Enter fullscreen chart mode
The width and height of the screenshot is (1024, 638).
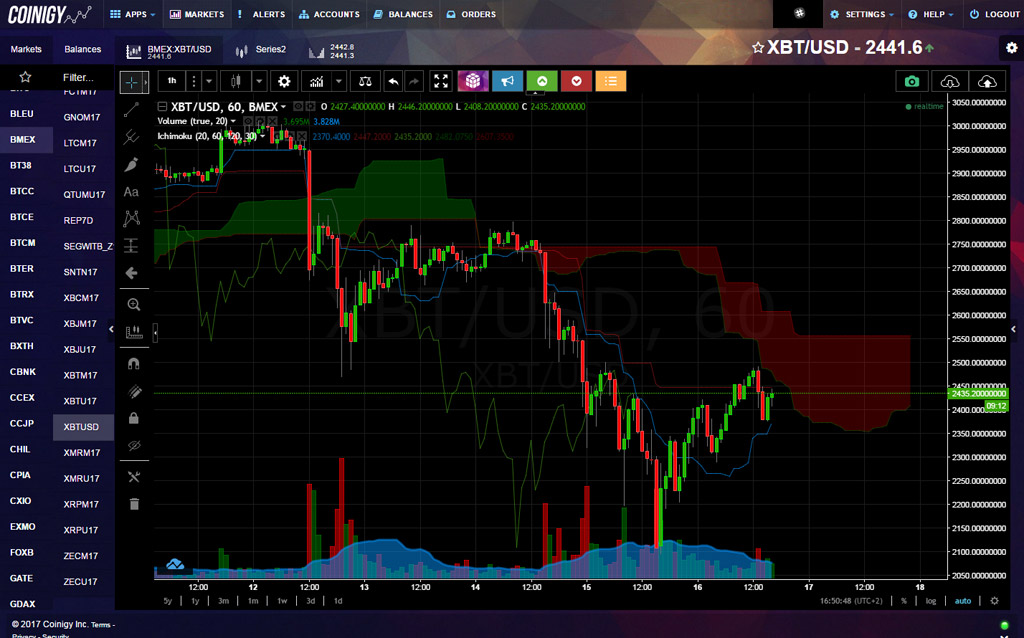441,82
